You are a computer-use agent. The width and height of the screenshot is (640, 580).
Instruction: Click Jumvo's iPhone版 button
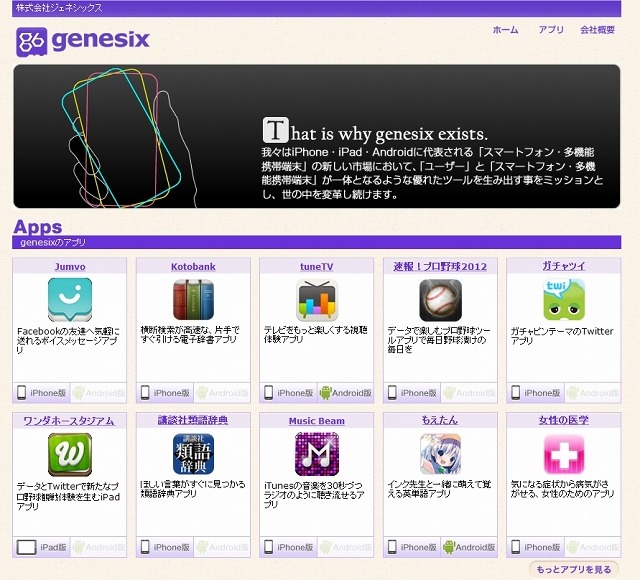(42, 393)
